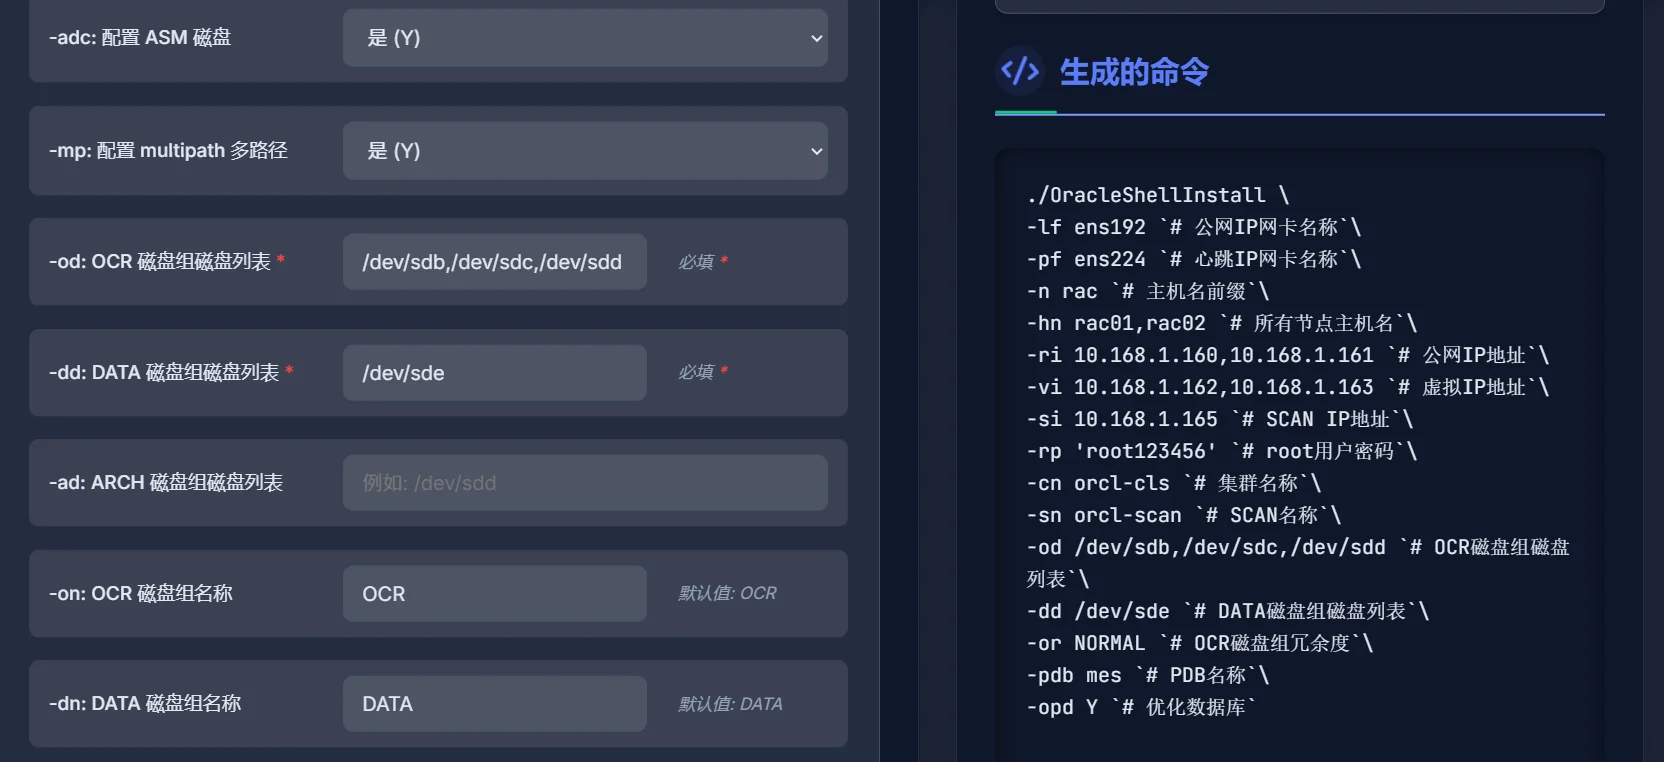Click the -si SCAN IP line in command output
The image size is (1664, 762).
[1219, 419]
